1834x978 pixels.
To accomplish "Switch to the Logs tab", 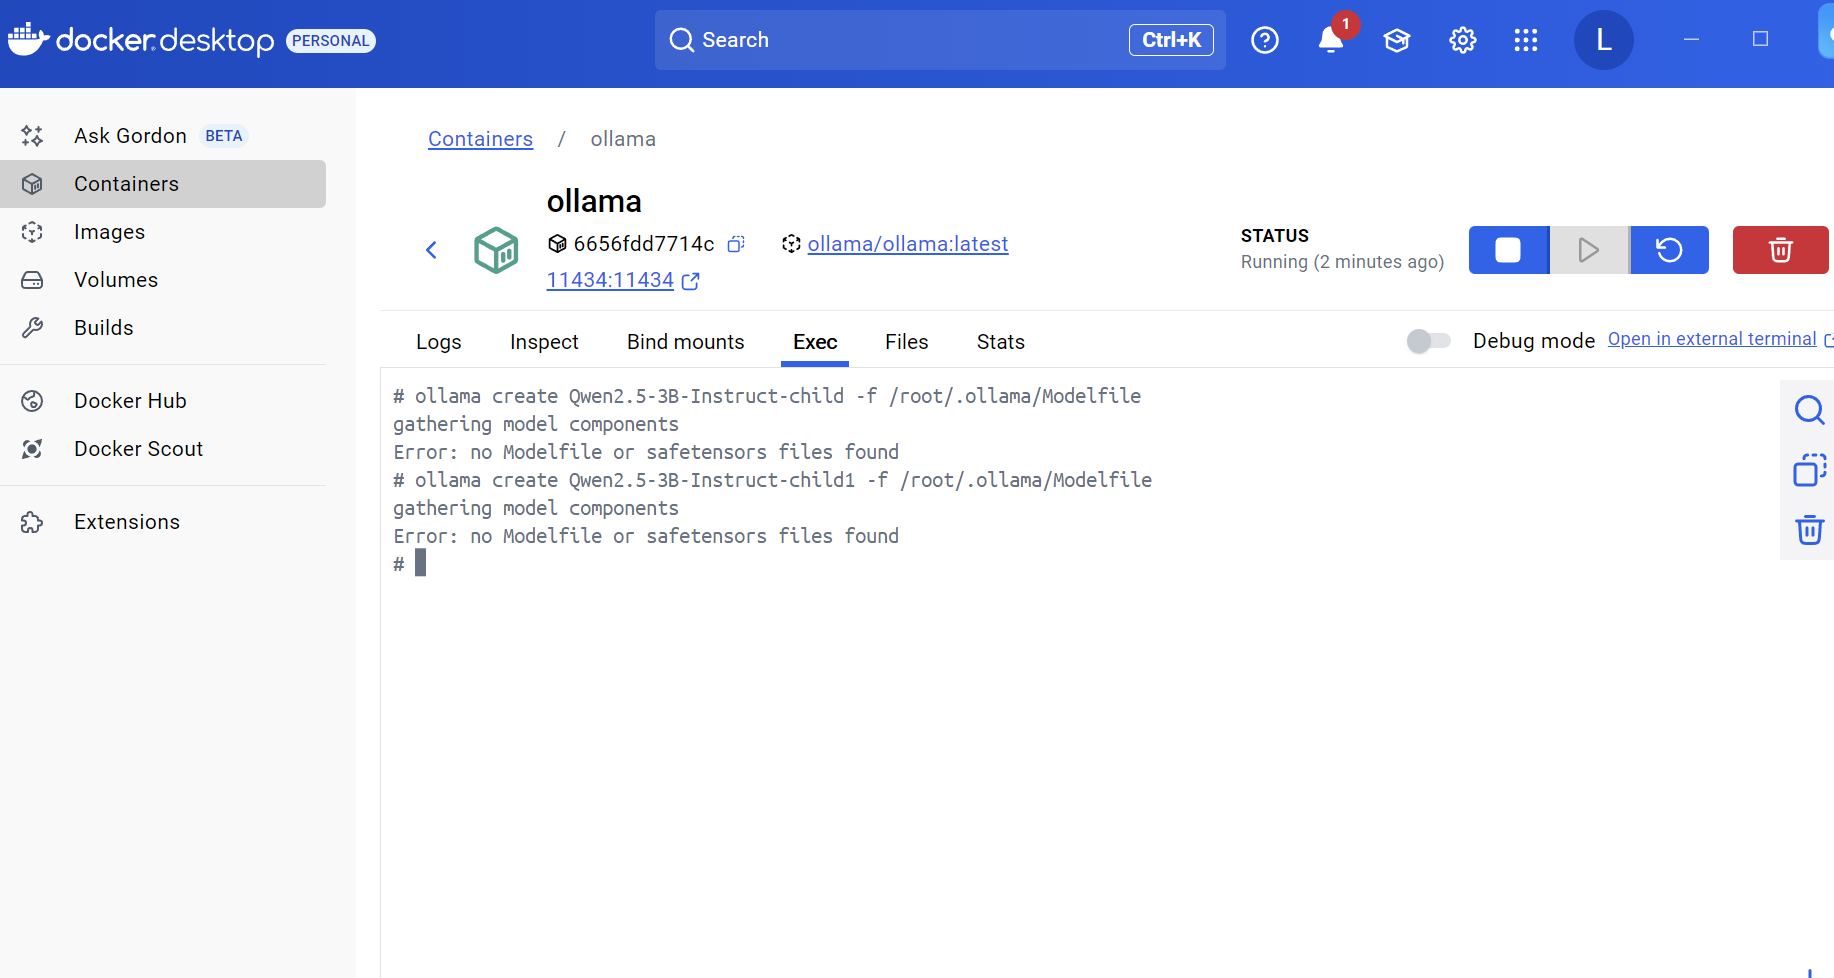I will [438, 342].
